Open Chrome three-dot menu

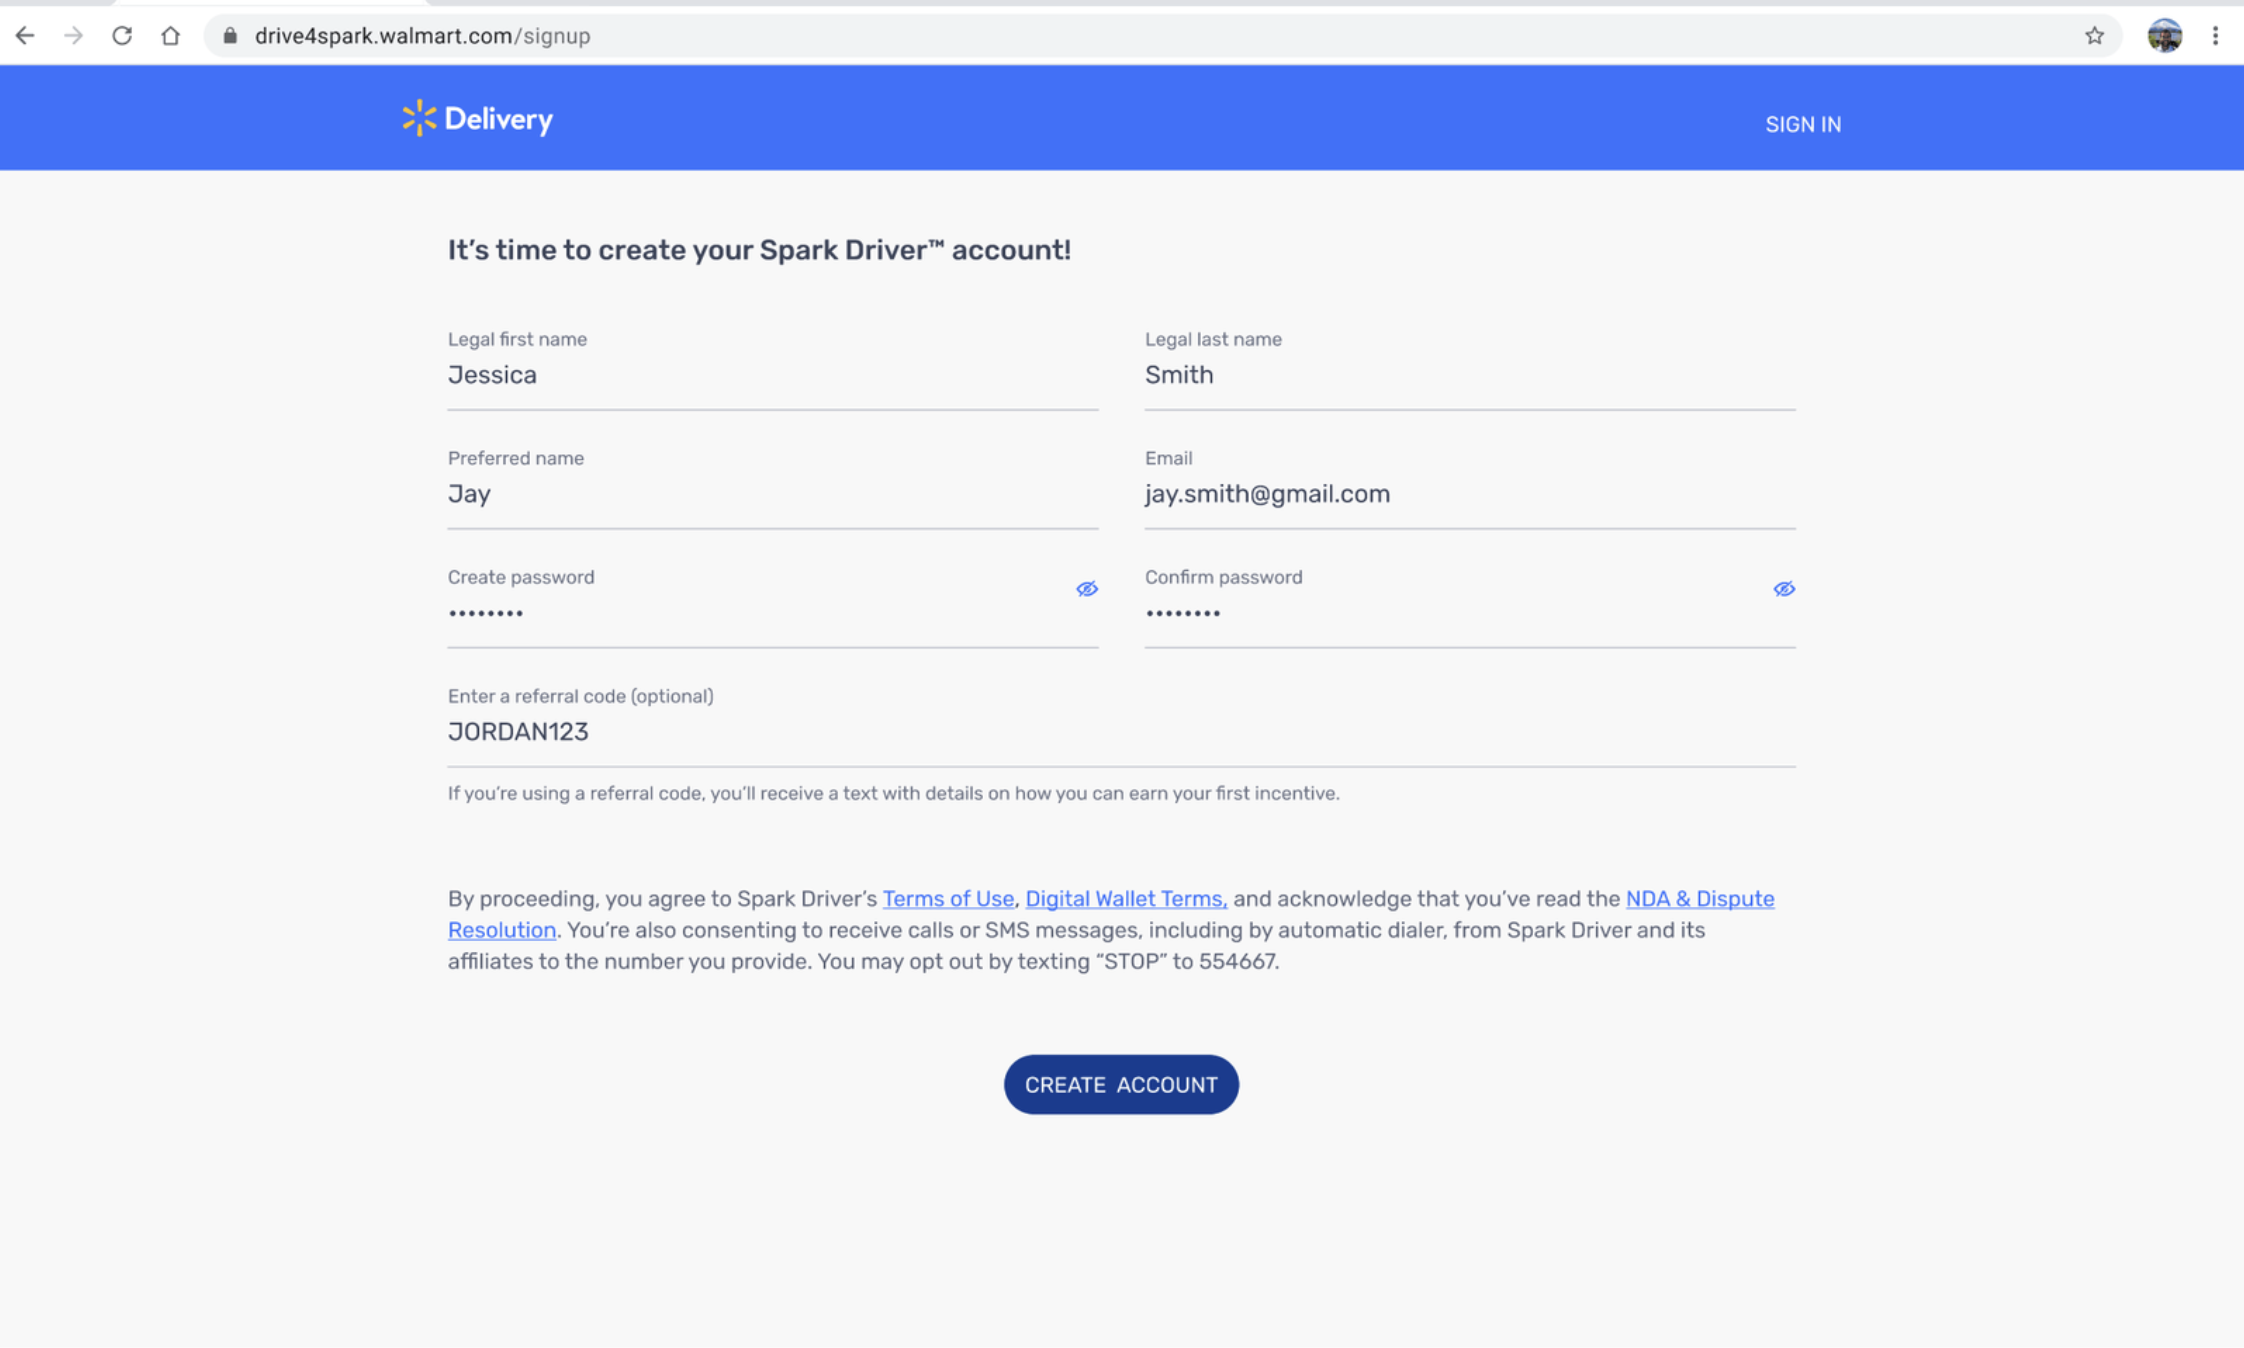tap(2215, 36)
